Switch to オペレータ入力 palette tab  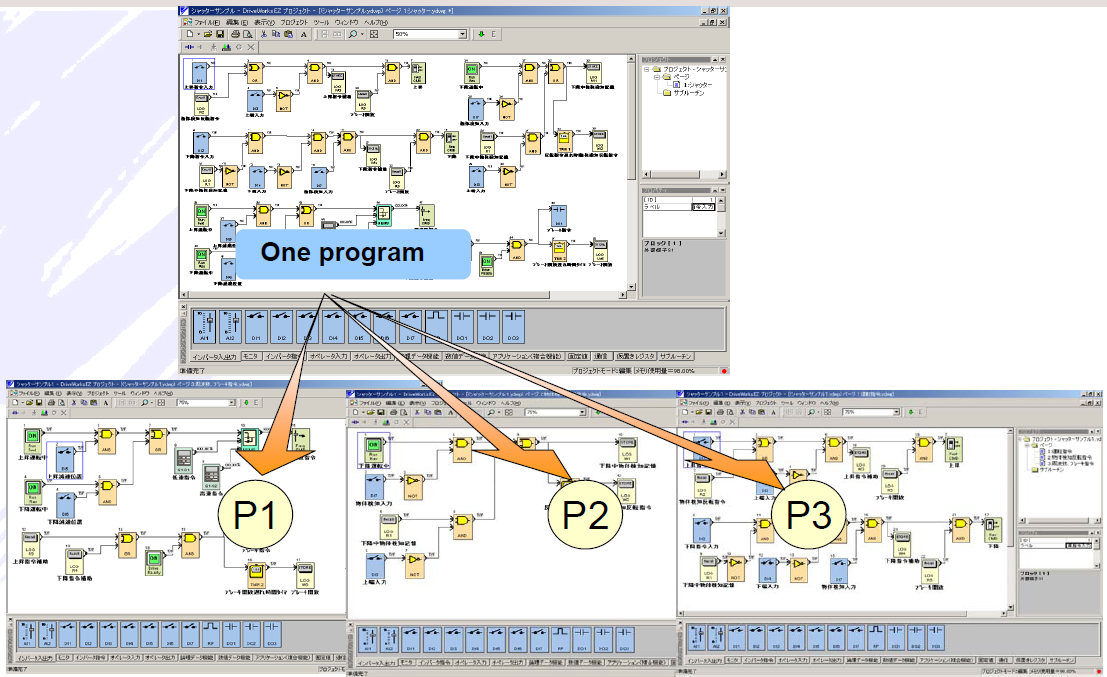pos(328,357)
